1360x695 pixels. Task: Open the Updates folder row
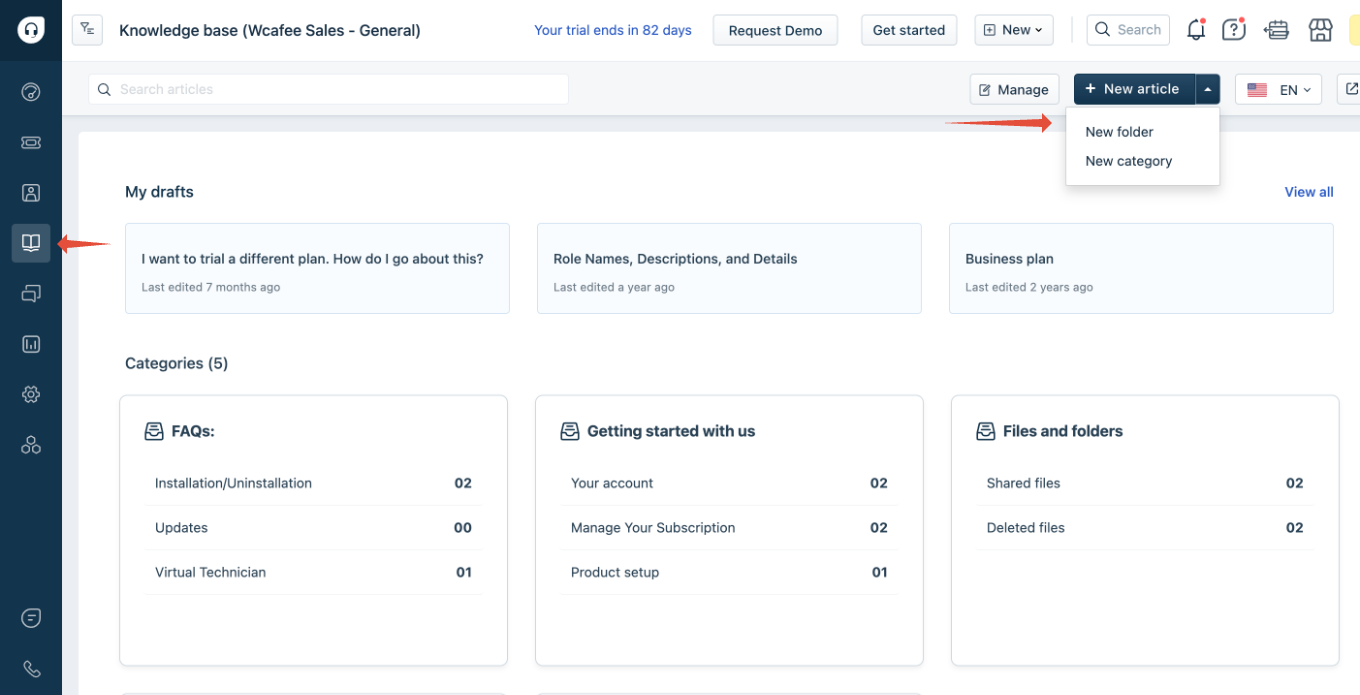click(313, 528)
